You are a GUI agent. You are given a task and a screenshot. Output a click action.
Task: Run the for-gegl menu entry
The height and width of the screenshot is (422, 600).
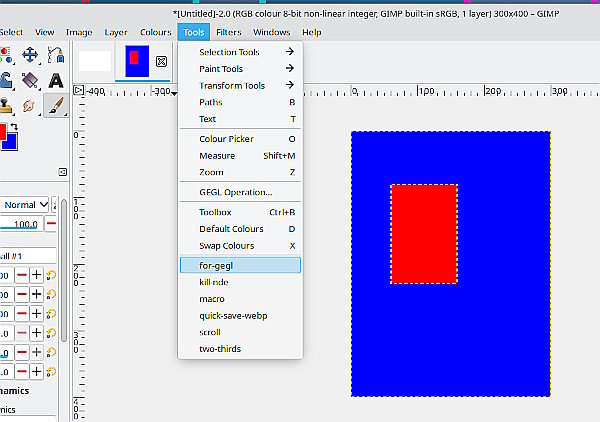point(240,265)
